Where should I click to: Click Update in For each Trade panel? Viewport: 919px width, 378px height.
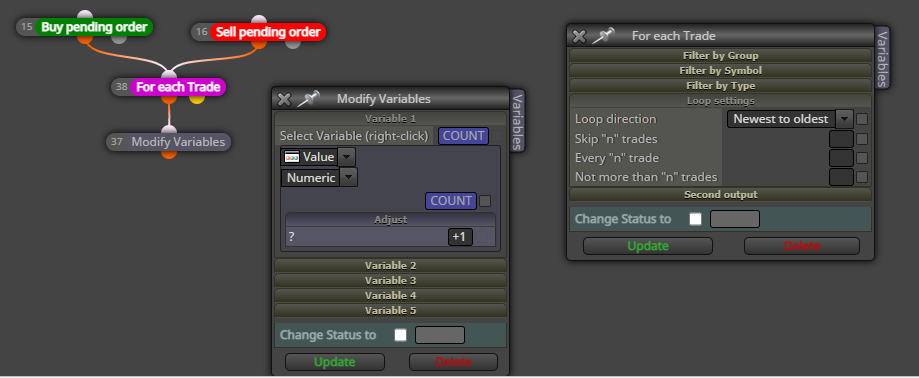click(x=648, y=246)
